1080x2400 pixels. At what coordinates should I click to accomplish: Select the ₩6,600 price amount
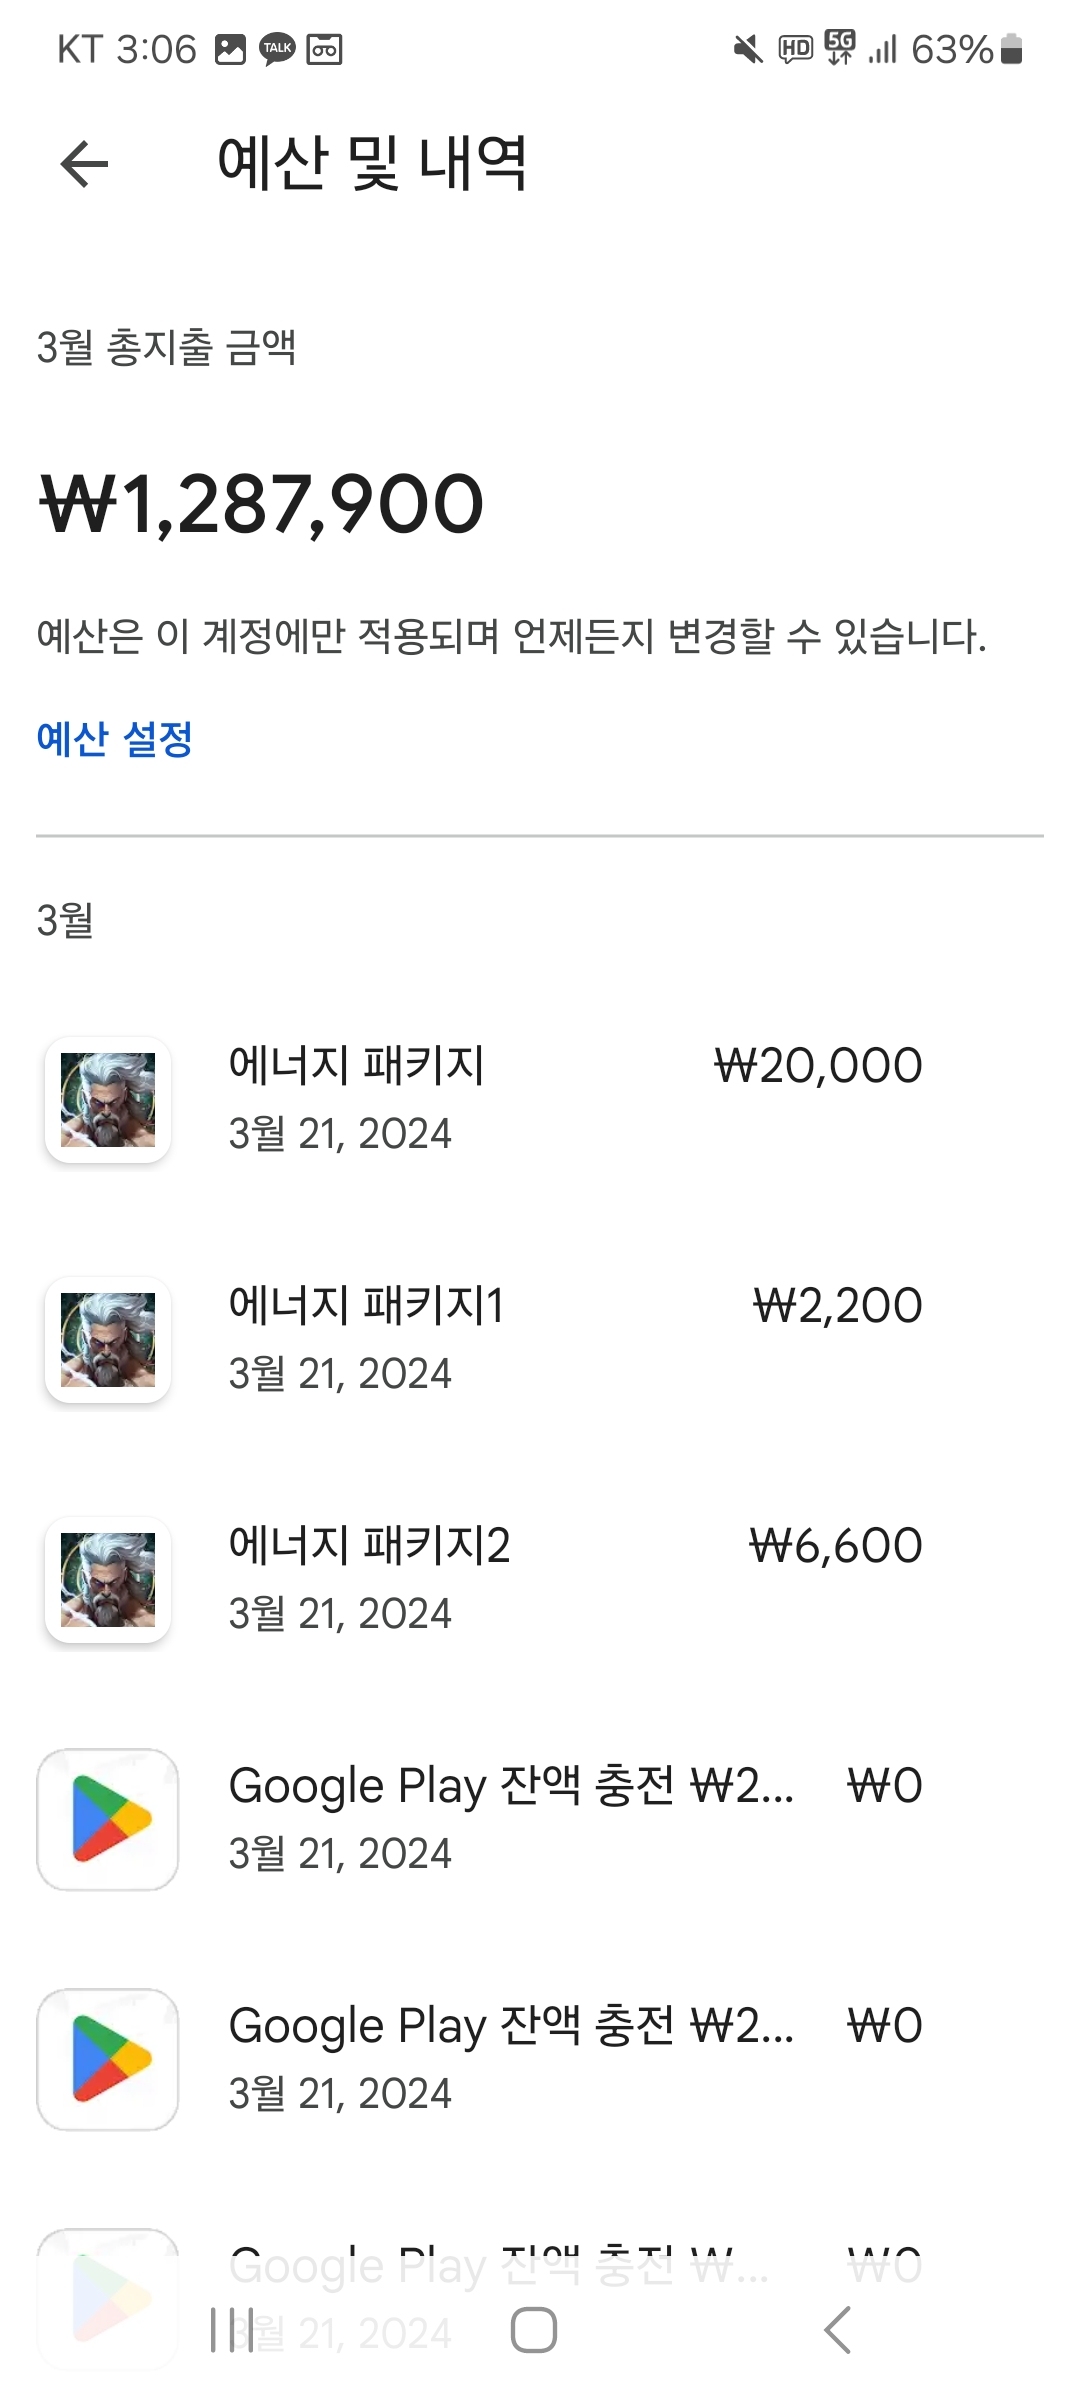(836, 1546)
